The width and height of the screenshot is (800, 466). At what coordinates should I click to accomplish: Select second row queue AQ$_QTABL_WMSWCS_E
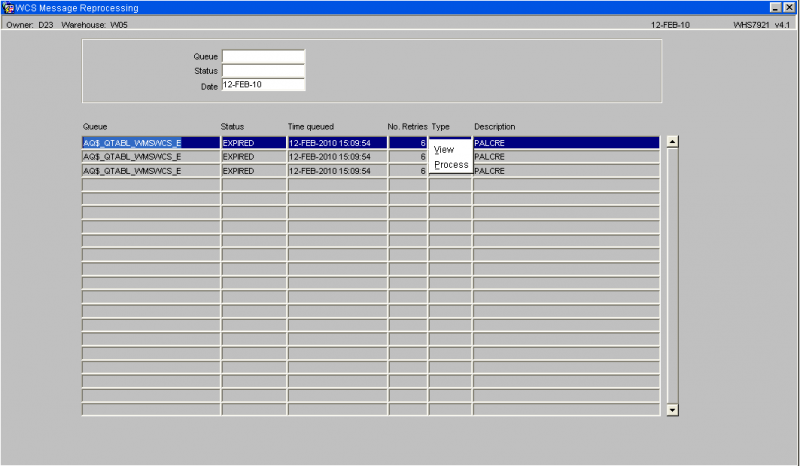(151, 157)
